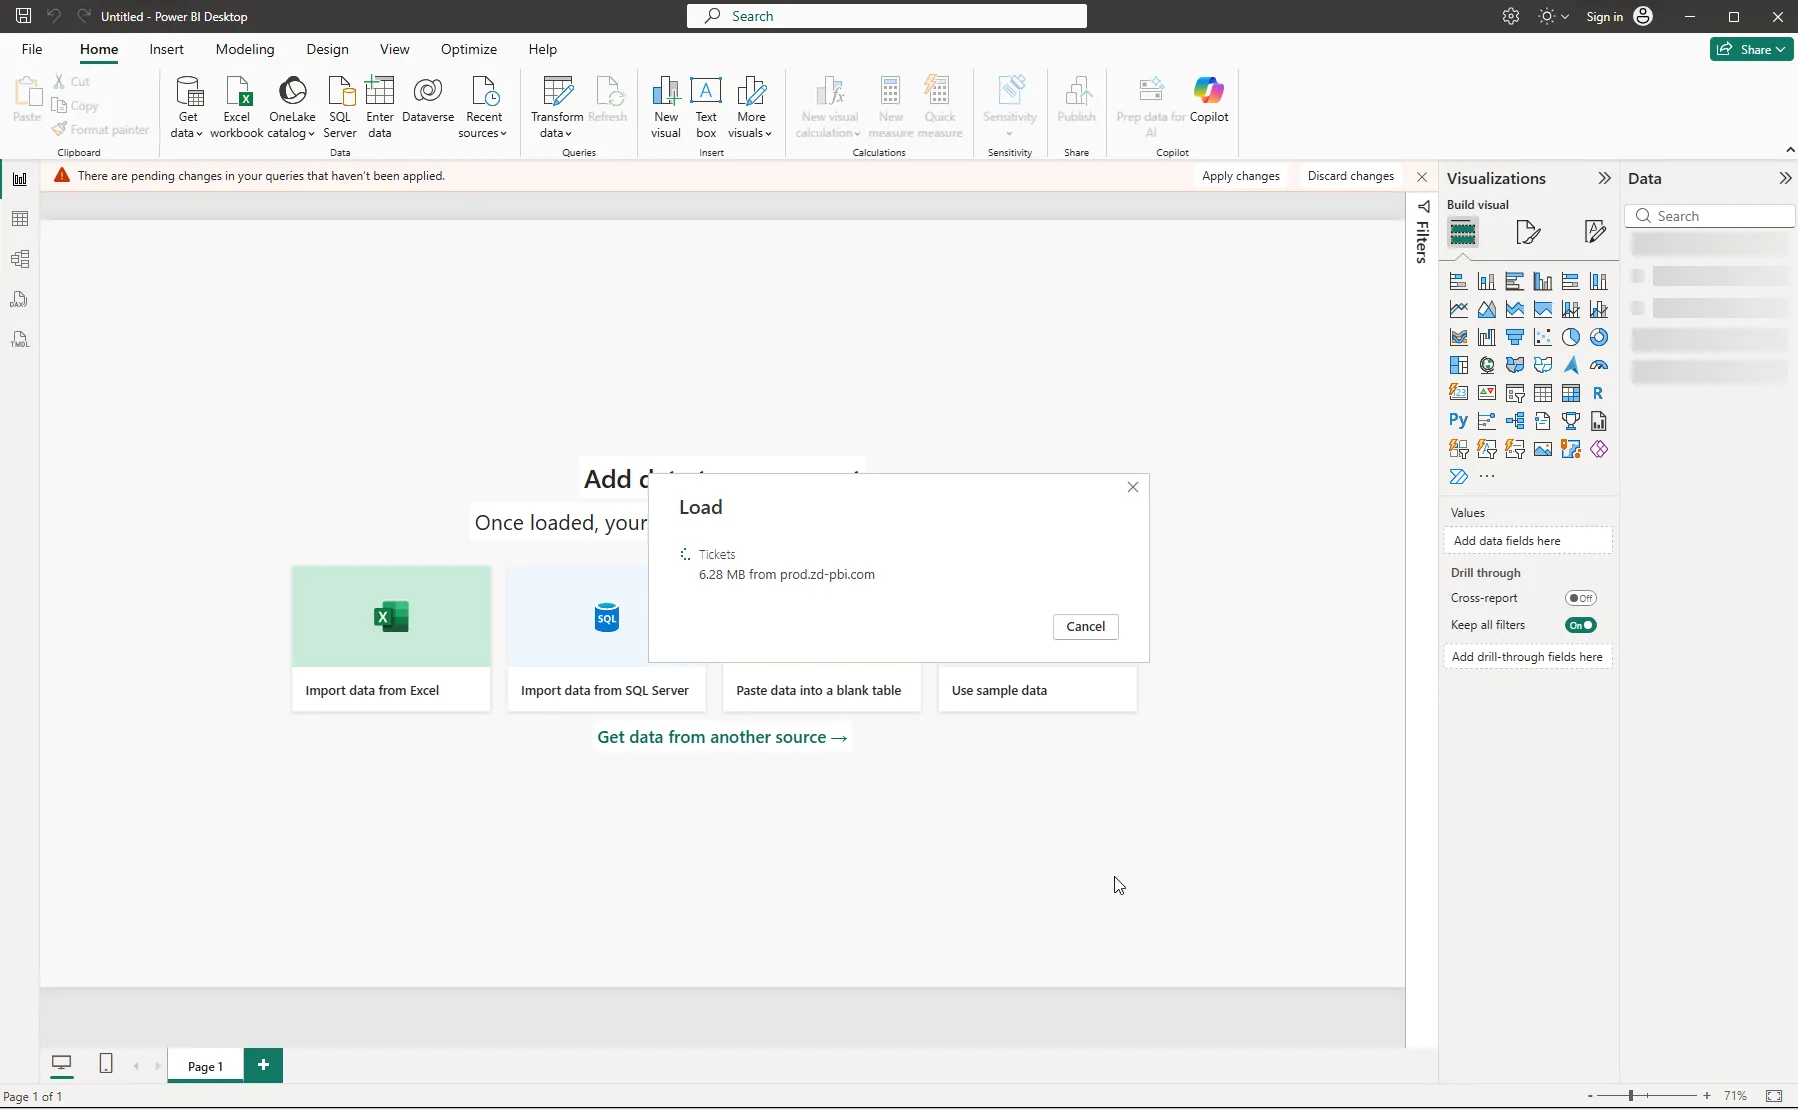Follow Get data from another source link

click(x=722, y=737)
